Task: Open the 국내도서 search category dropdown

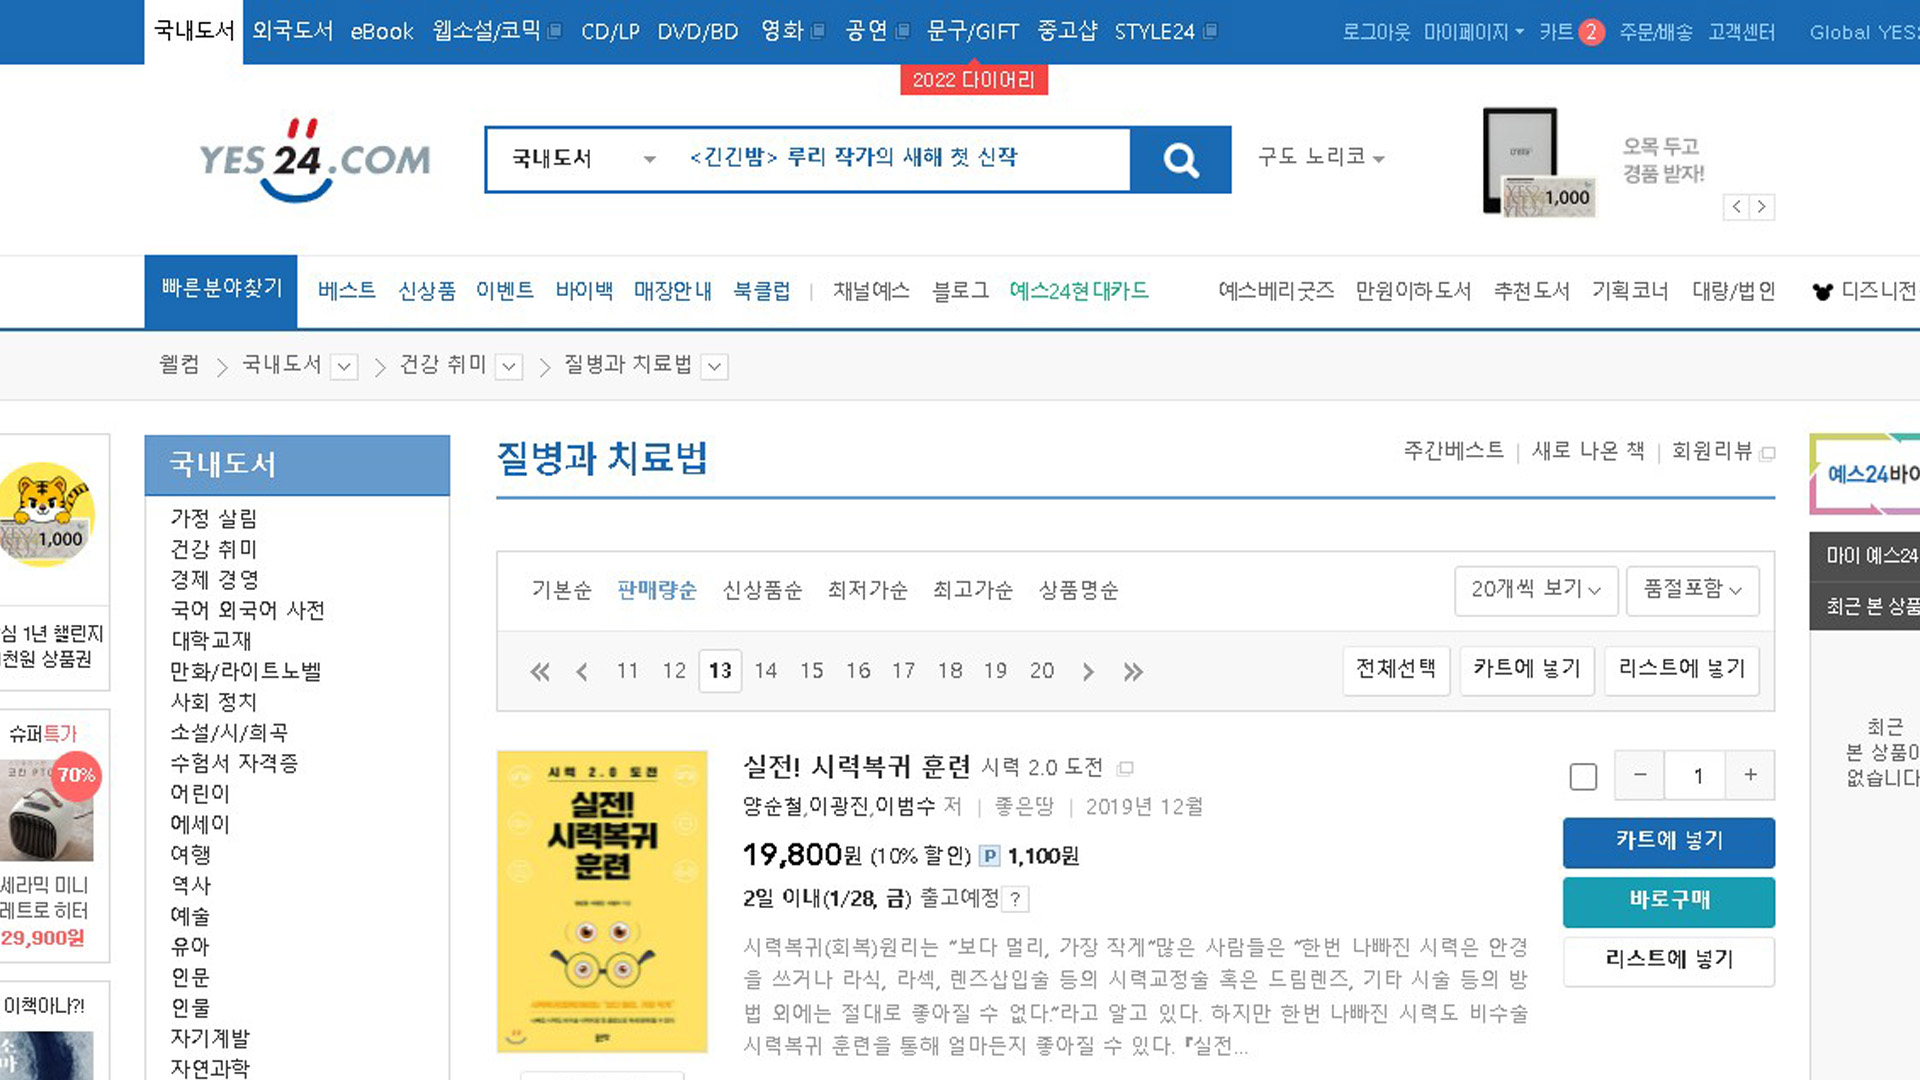Action: [583, 159]
